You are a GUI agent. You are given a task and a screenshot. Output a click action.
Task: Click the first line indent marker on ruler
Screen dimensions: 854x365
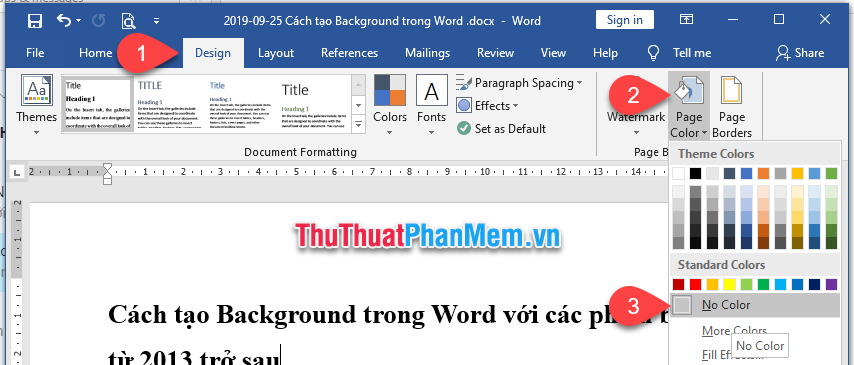tap(107, 166)
